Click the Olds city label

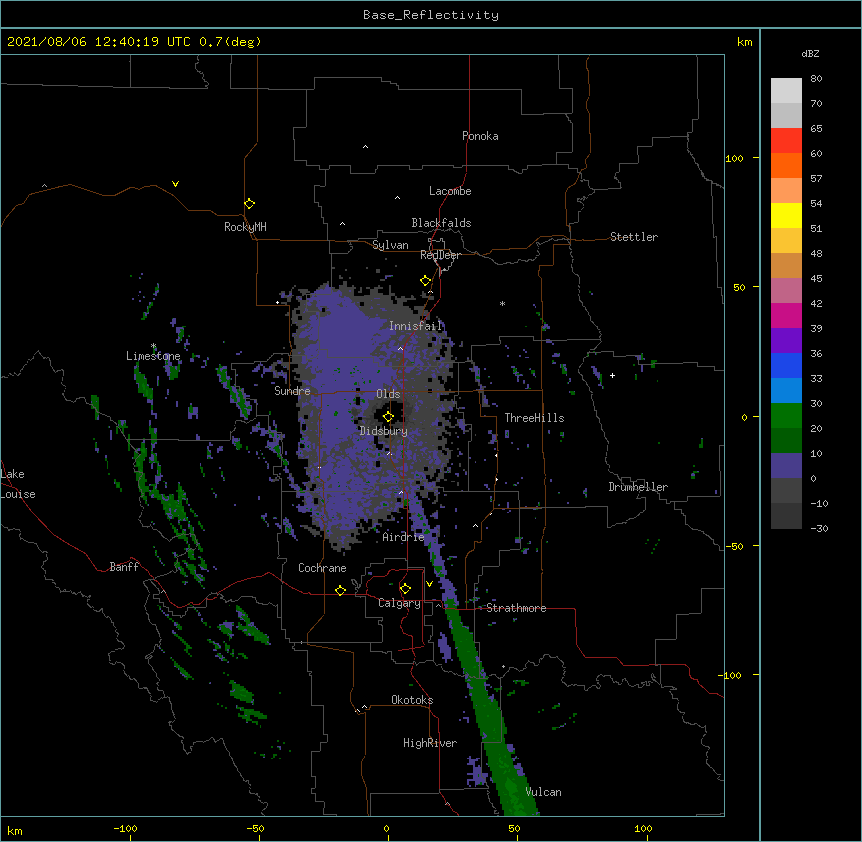coord(388,394)
